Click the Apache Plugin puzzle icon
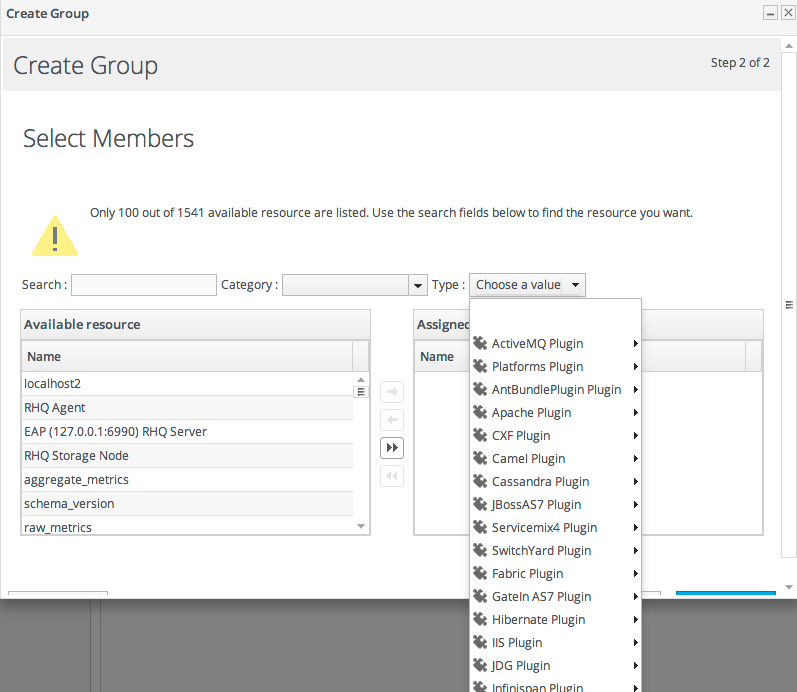Screen dimensions: 797x692 pos(480,413)
